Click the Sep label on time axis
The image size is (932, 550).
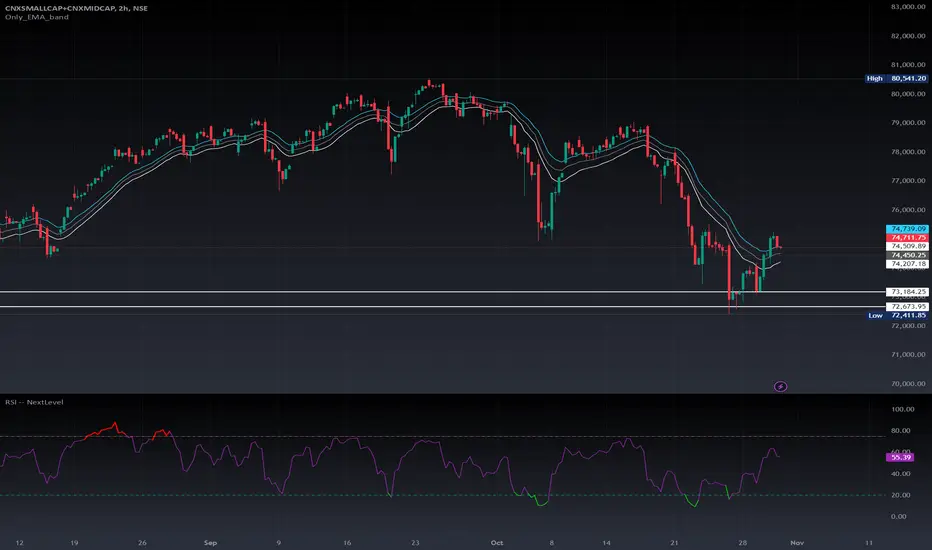[x=210, y=543]
